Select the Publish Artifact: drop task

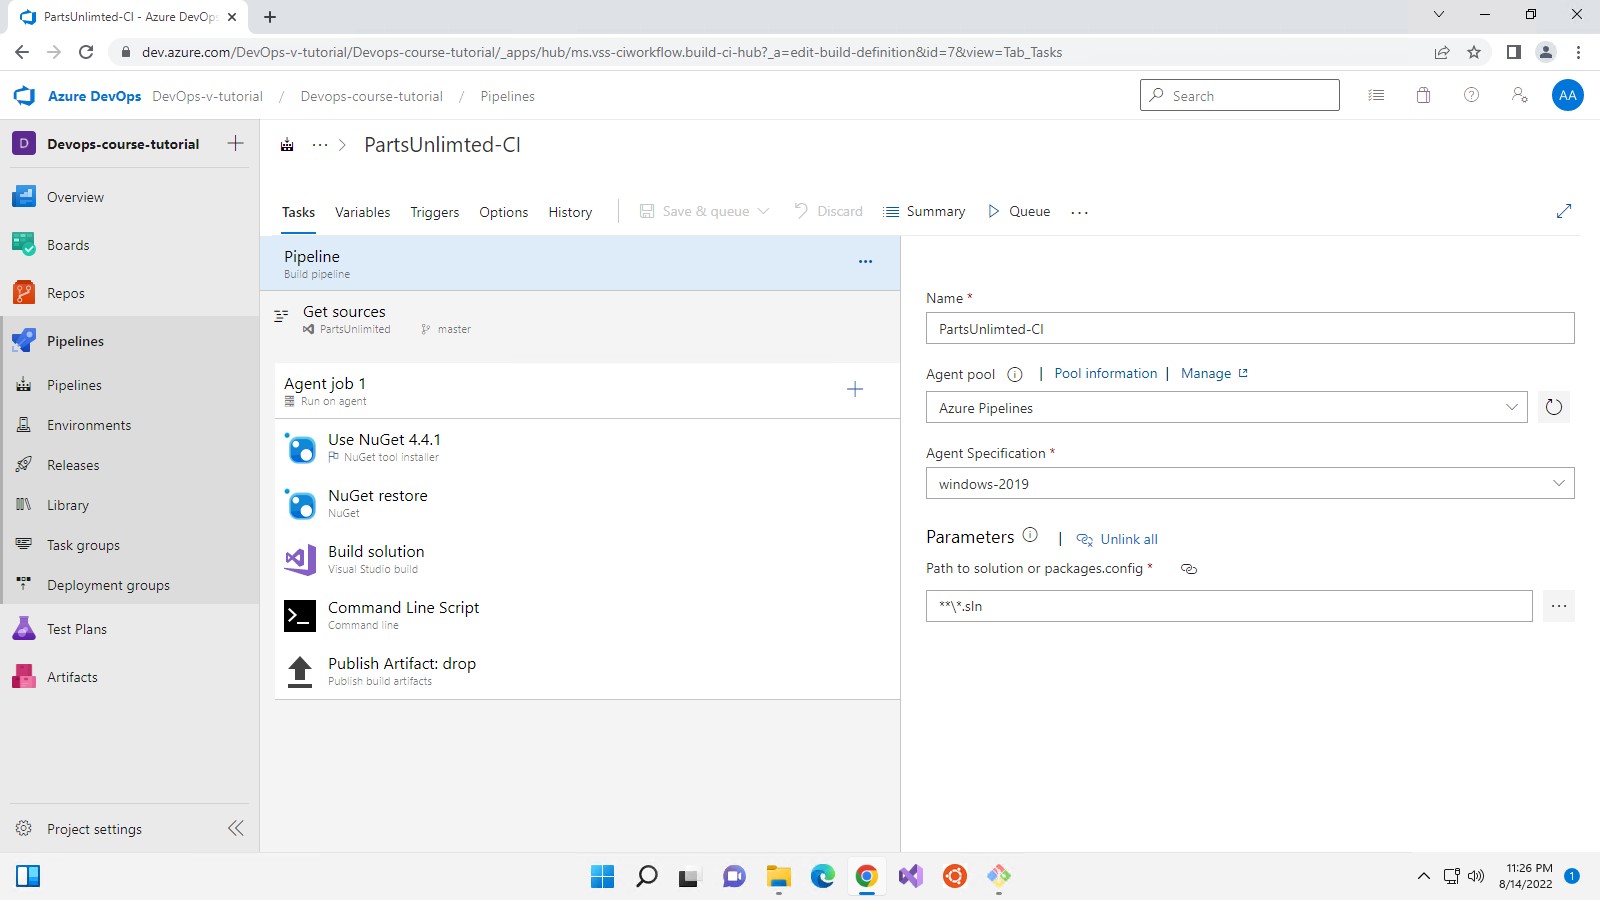tap(587, 671)
